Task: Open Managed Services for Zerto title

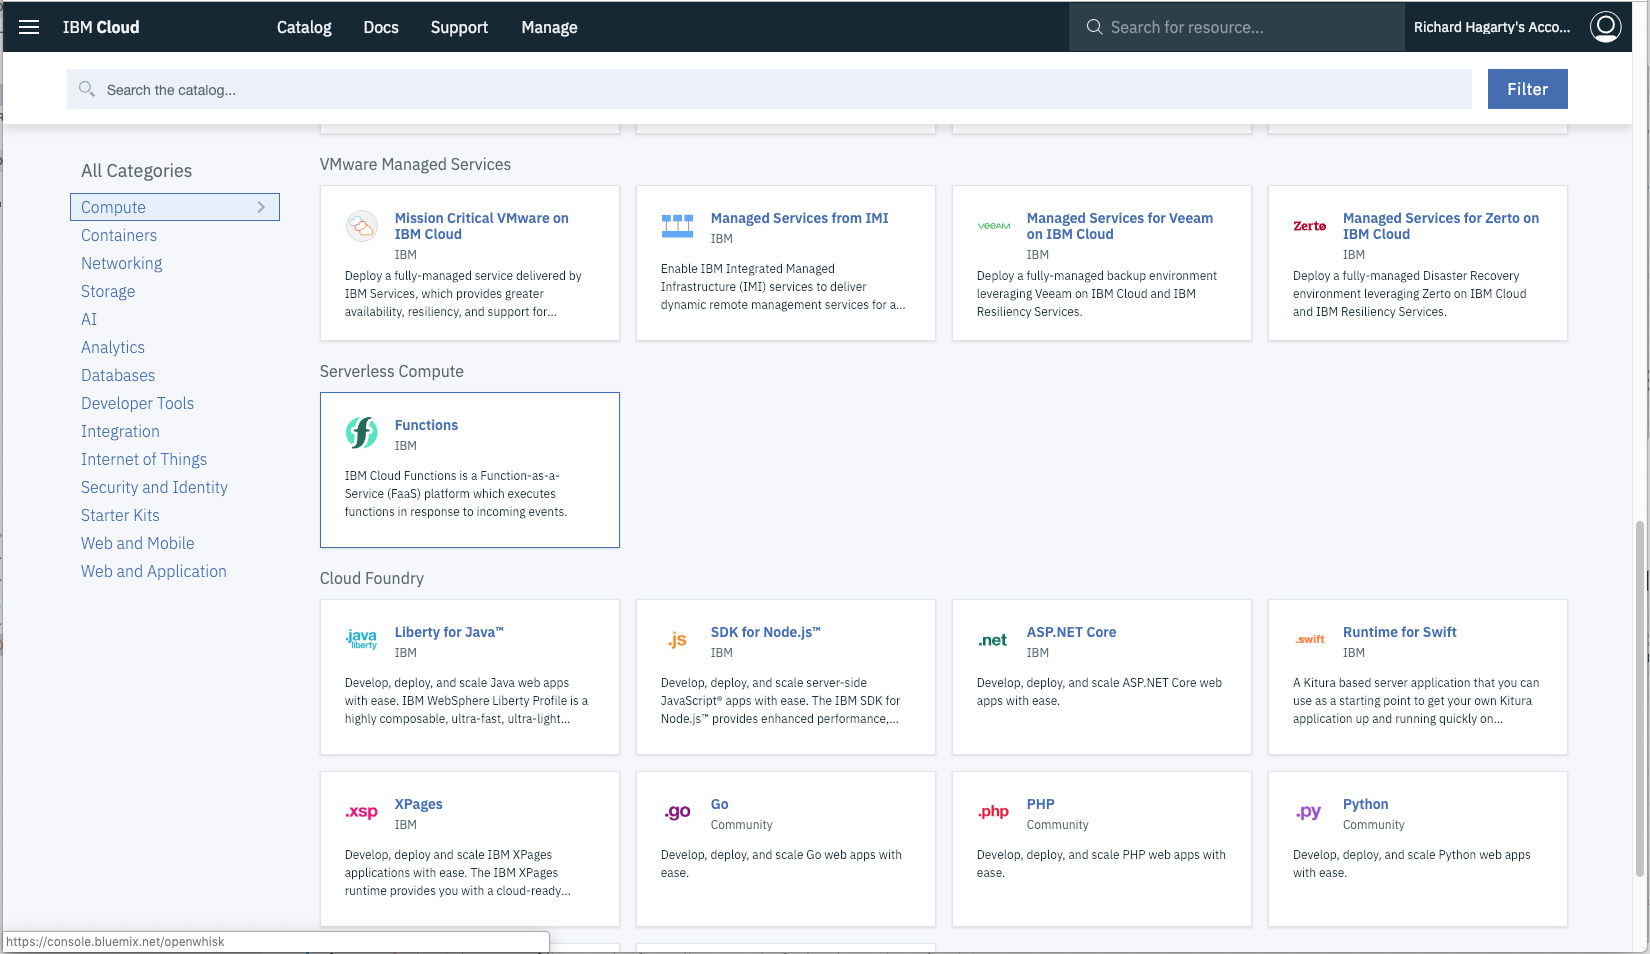Action: click(1440, 226)
